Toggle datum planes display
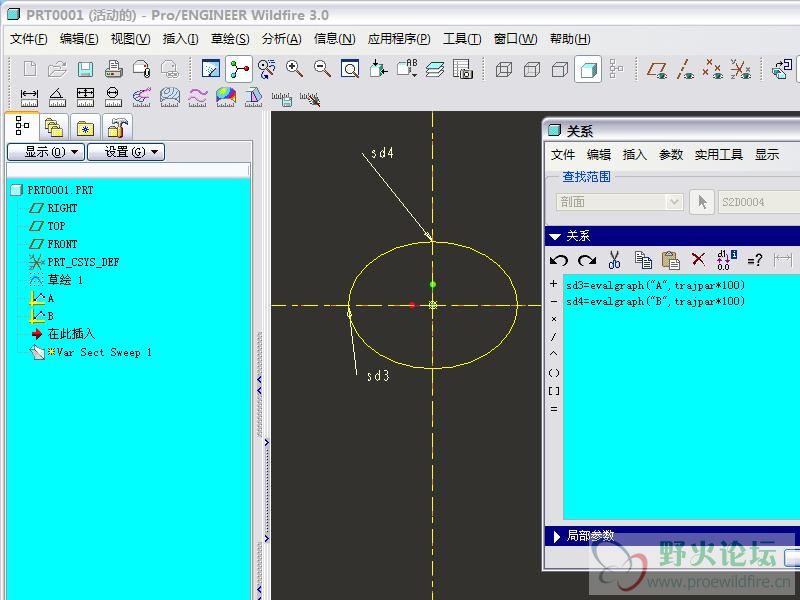 click(657, 69)
